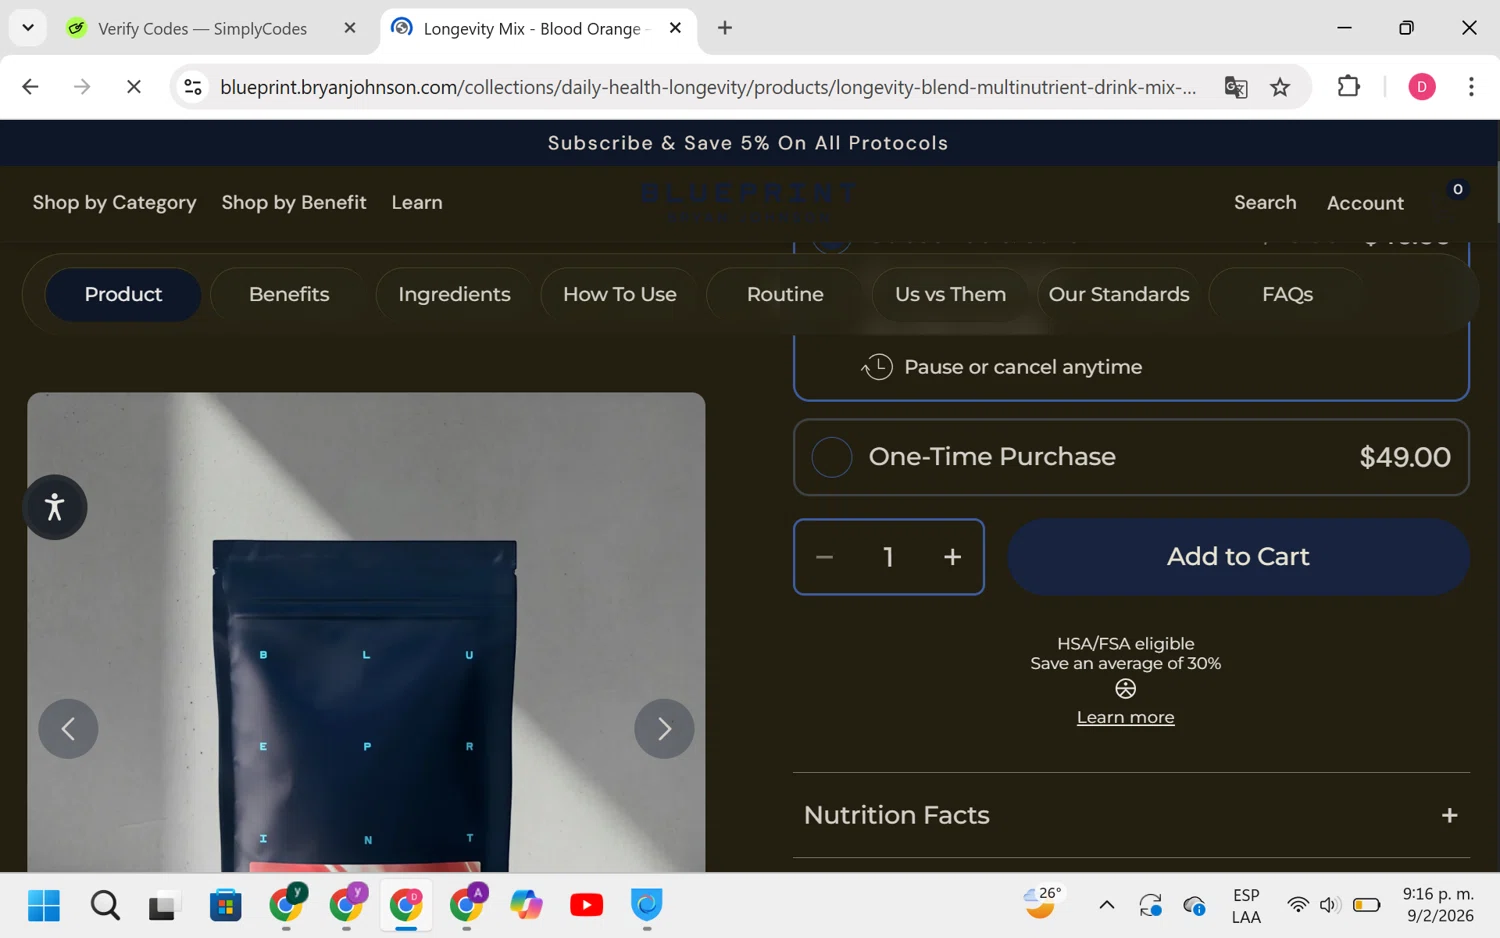Image resolution: width=1500 pixels, height=938 pixels.
Task: Open the site Search link
Action: pyautogui.click(x=1265, y=203)
